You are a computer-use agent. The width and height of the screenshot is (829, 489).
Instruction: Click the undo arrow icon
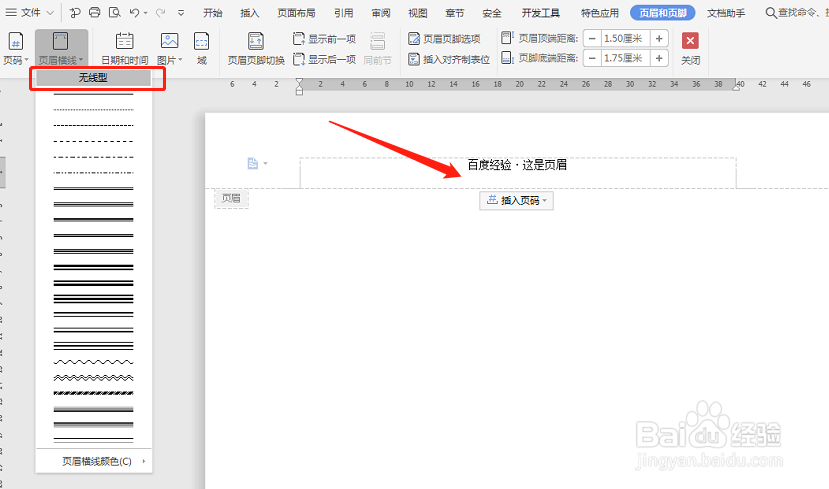[134, 12]
